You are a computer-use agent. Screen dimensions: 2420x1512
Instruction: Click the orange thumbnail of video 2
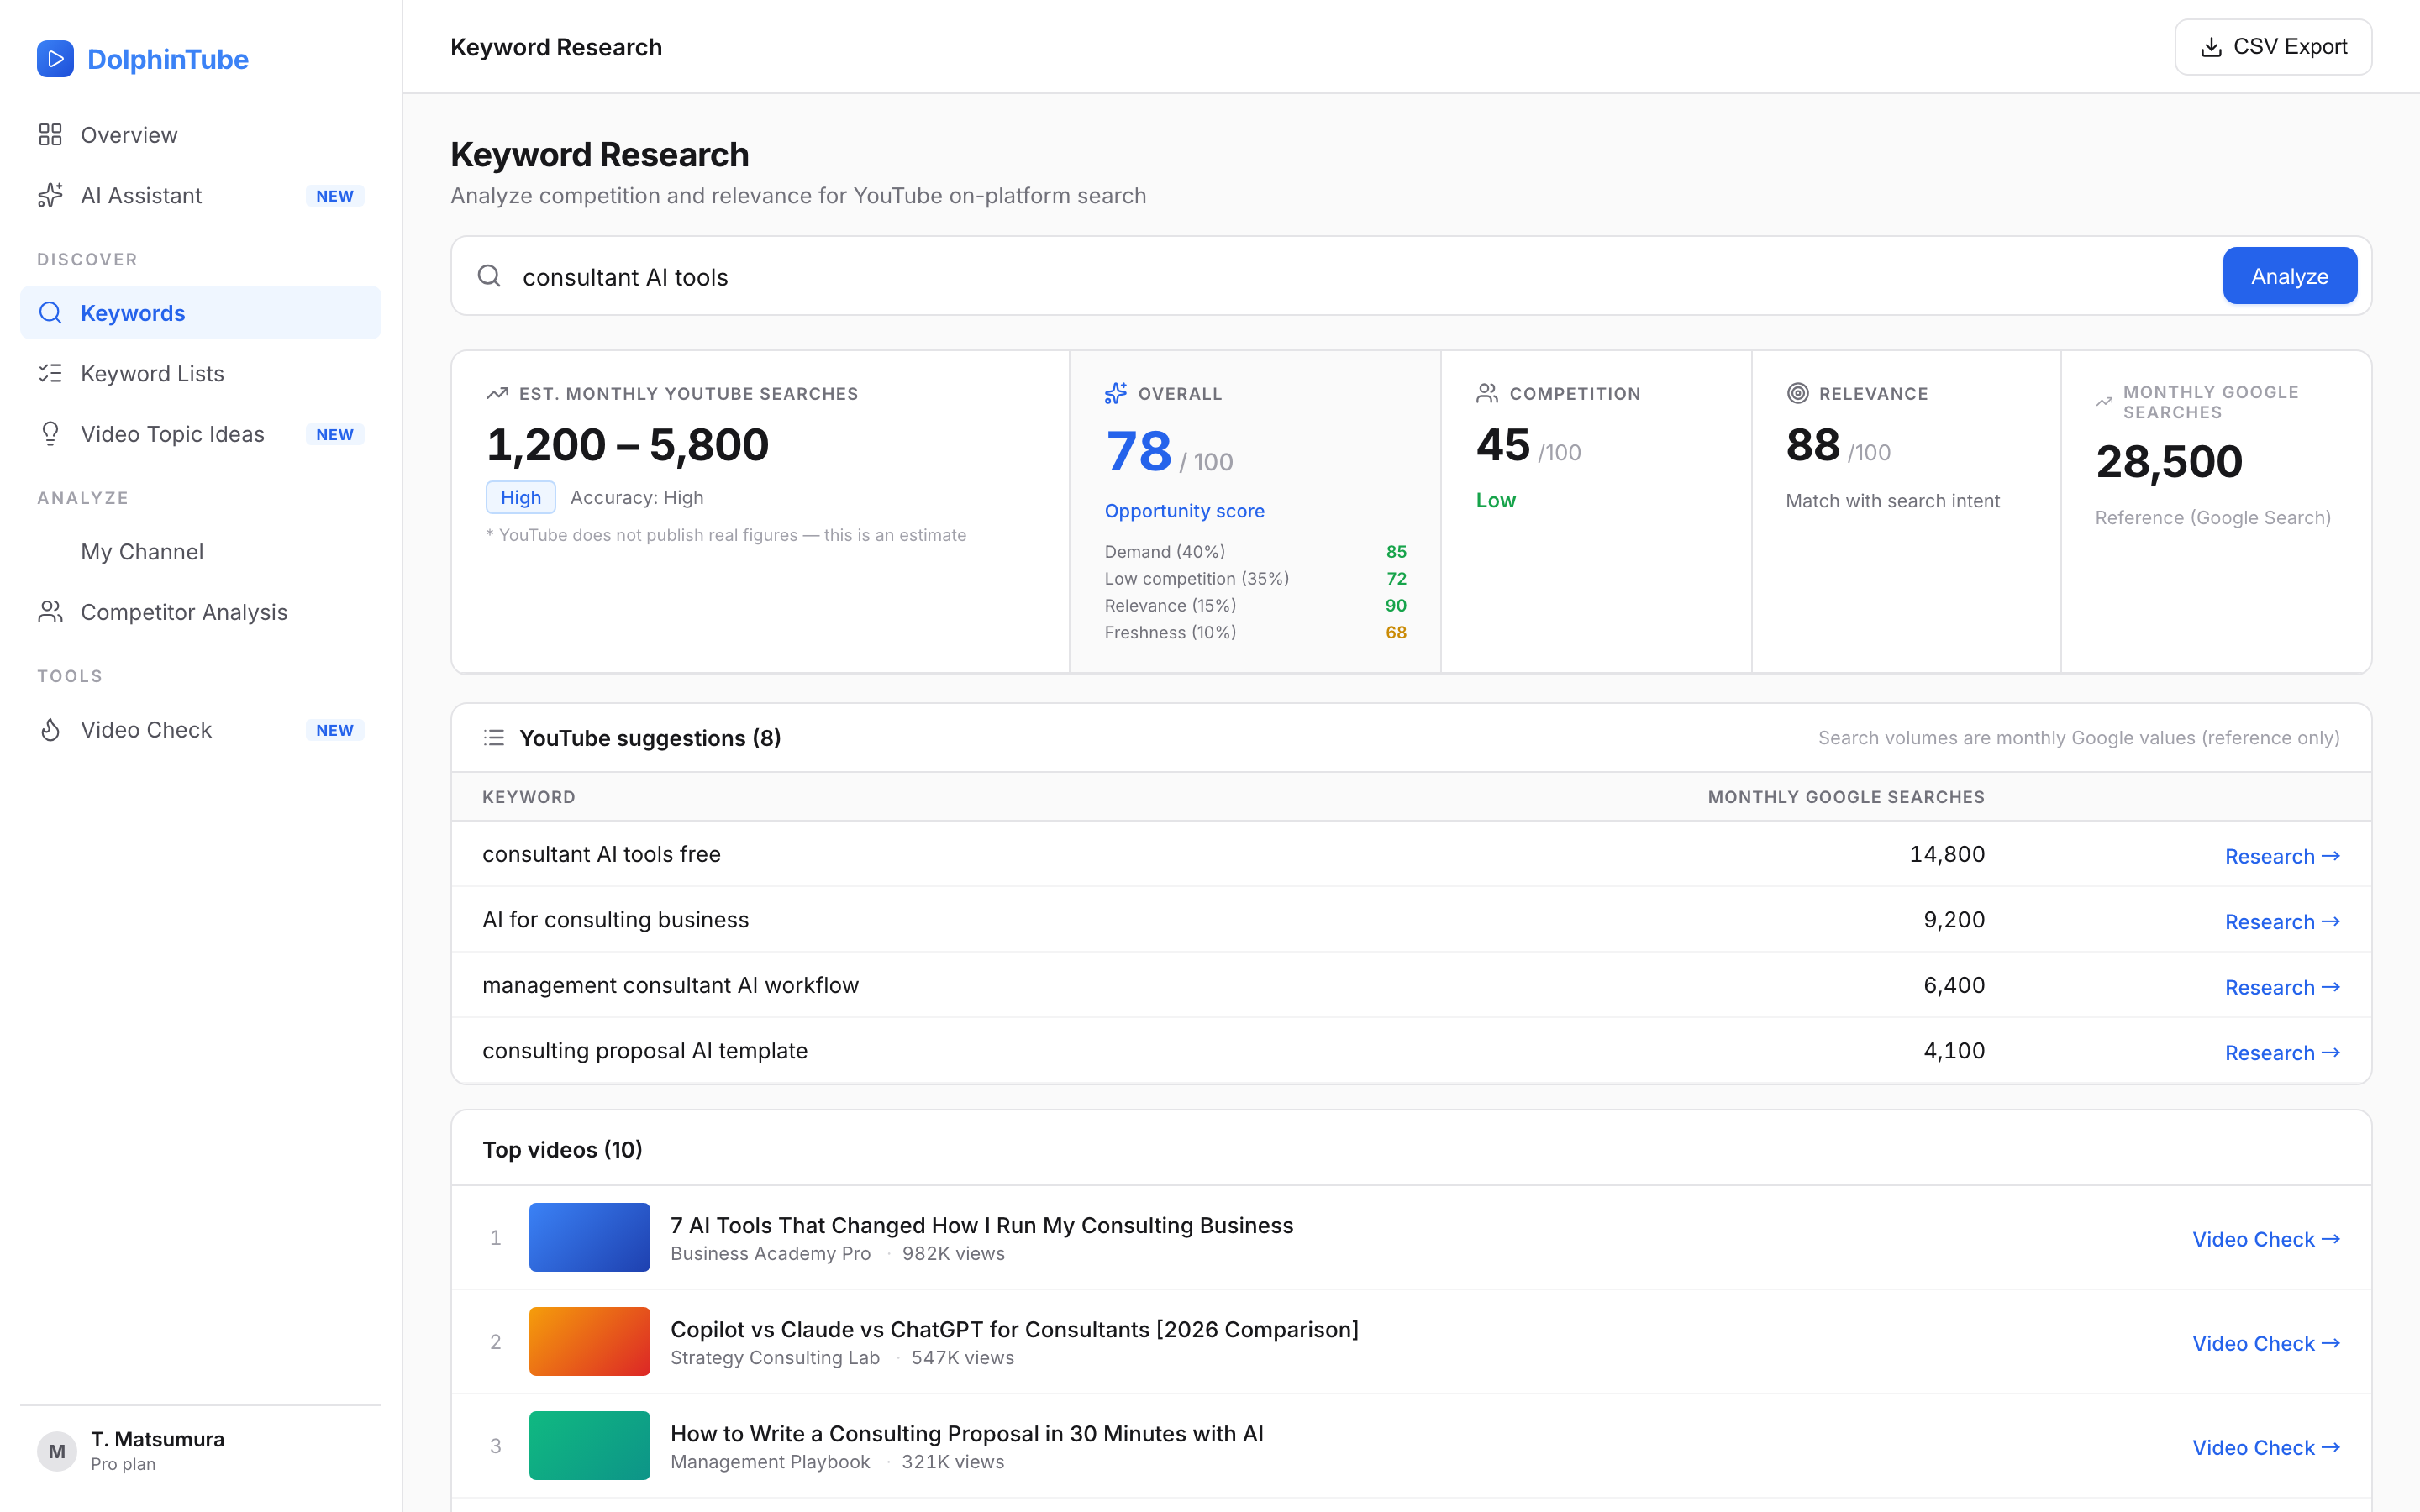[x=589, y=1341]
